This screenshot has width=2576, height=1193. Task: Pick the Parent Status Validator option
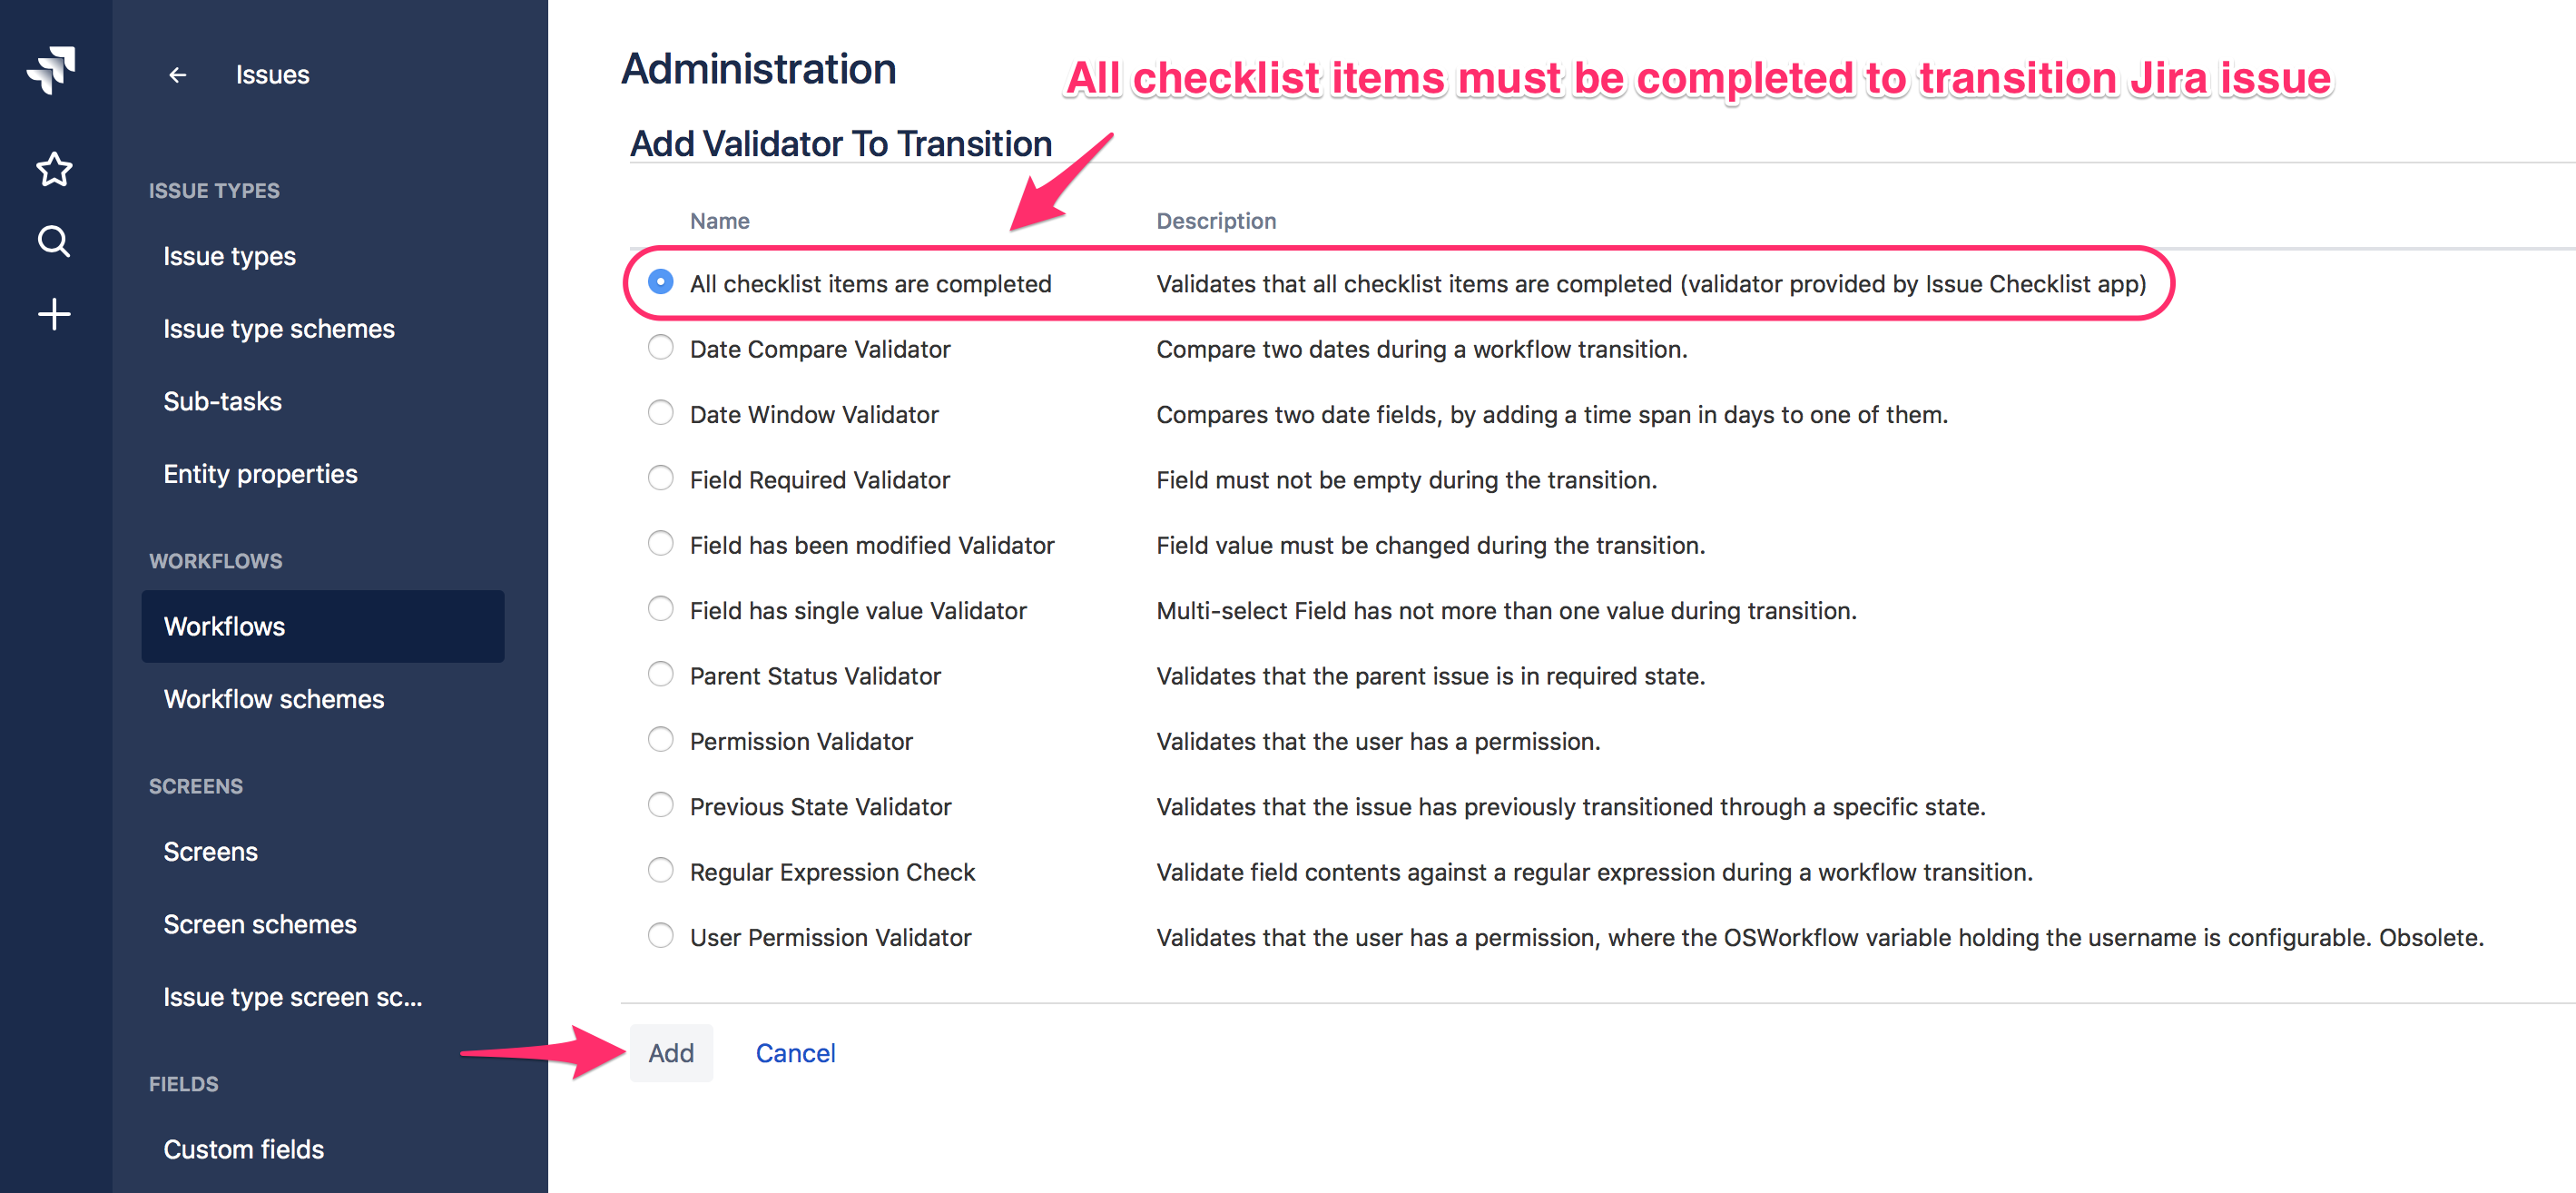coord(660,674)
